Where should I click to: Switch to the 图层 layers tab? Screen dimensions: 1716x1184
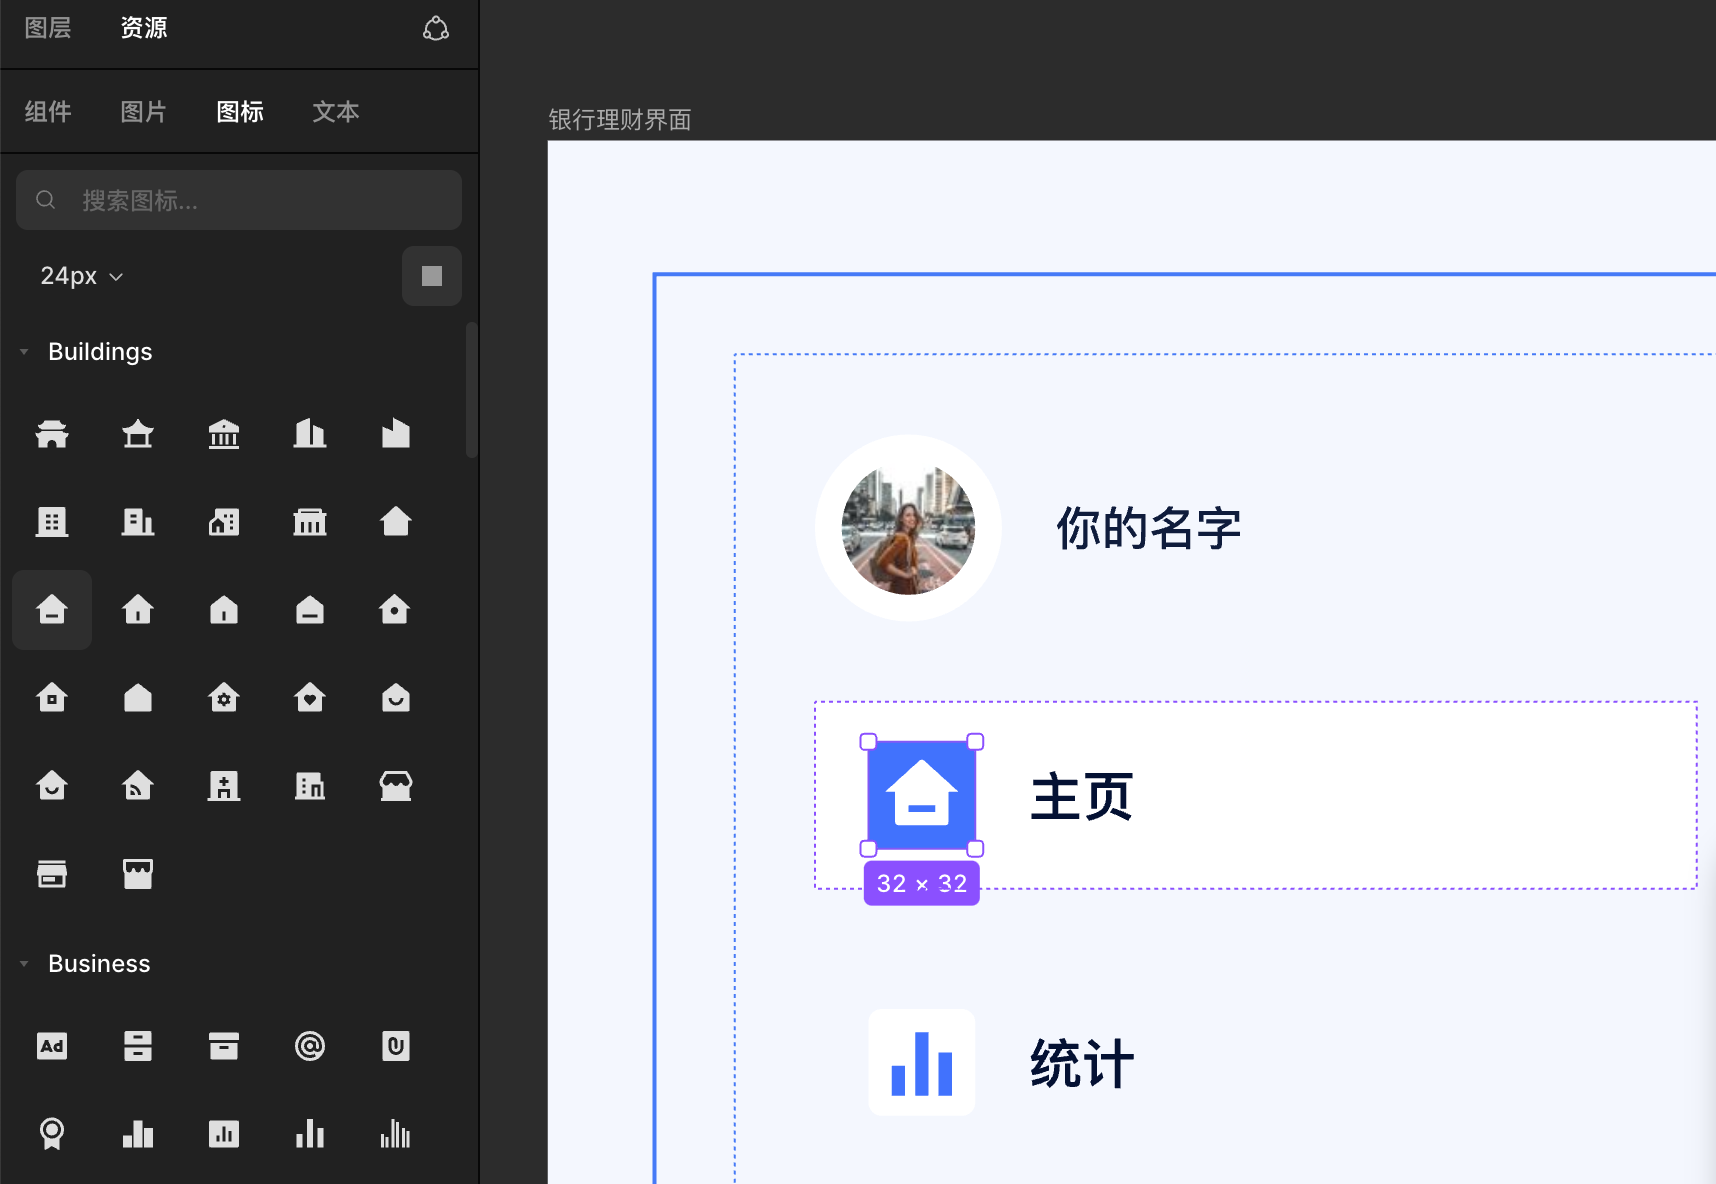tap(48, 28)
